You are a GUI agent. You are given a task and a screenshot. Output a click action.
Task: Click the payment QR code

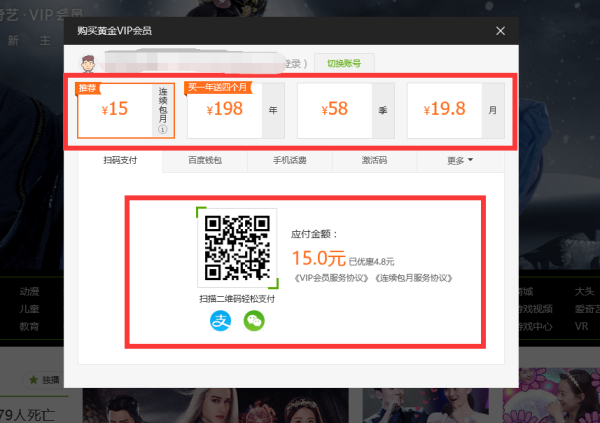click(x=237, y=248)
